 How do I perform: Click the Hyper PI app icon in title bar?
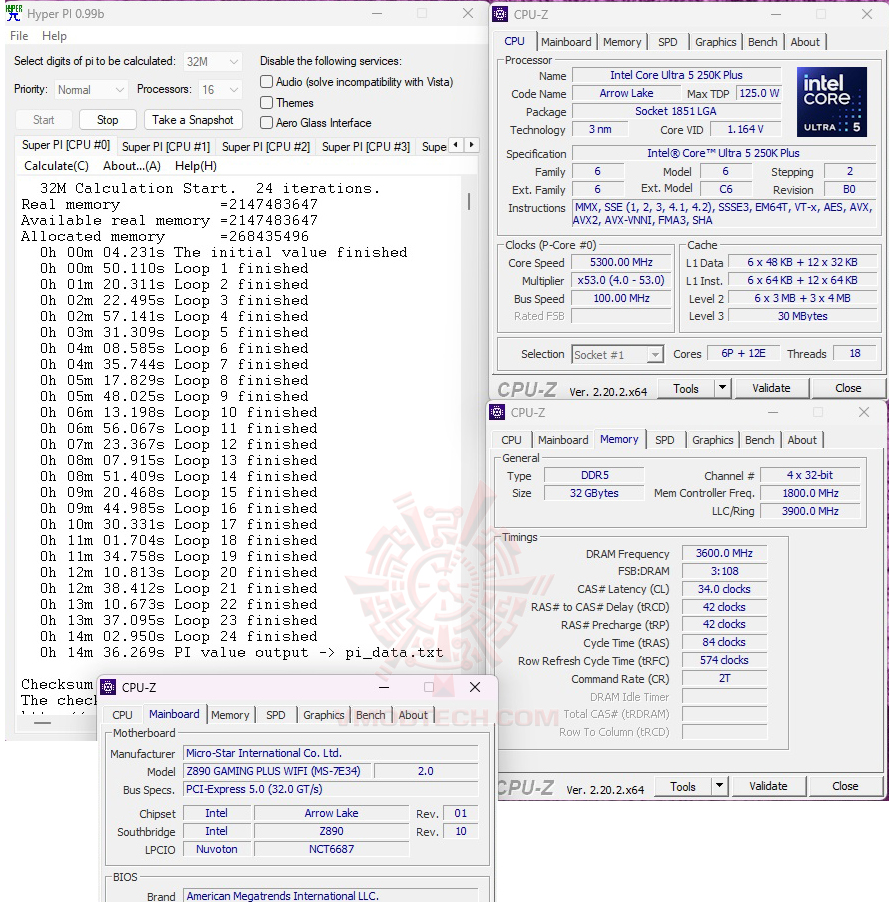(13, 13)
